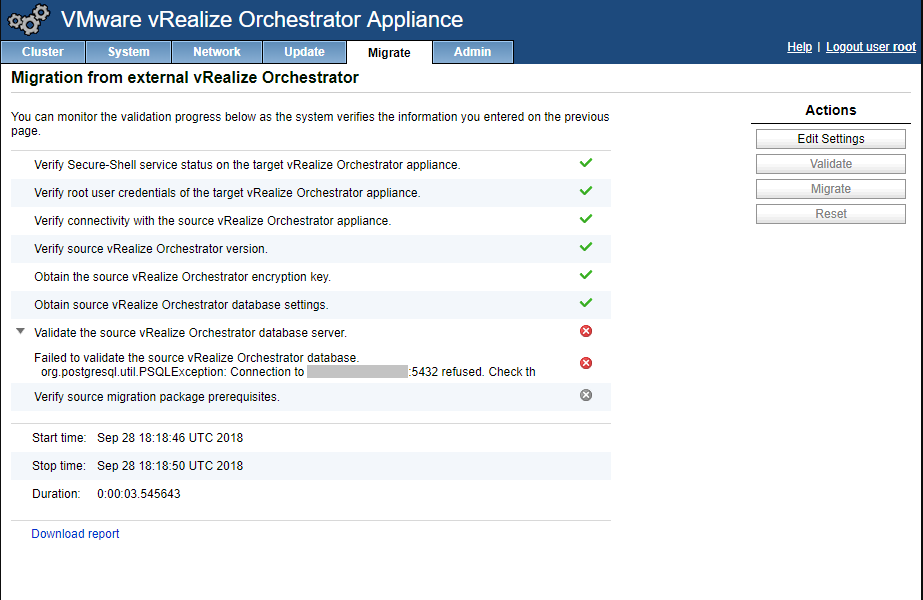Screen dimensions: 923x600
Task: Click the Reset button
Action: [831, 214]
